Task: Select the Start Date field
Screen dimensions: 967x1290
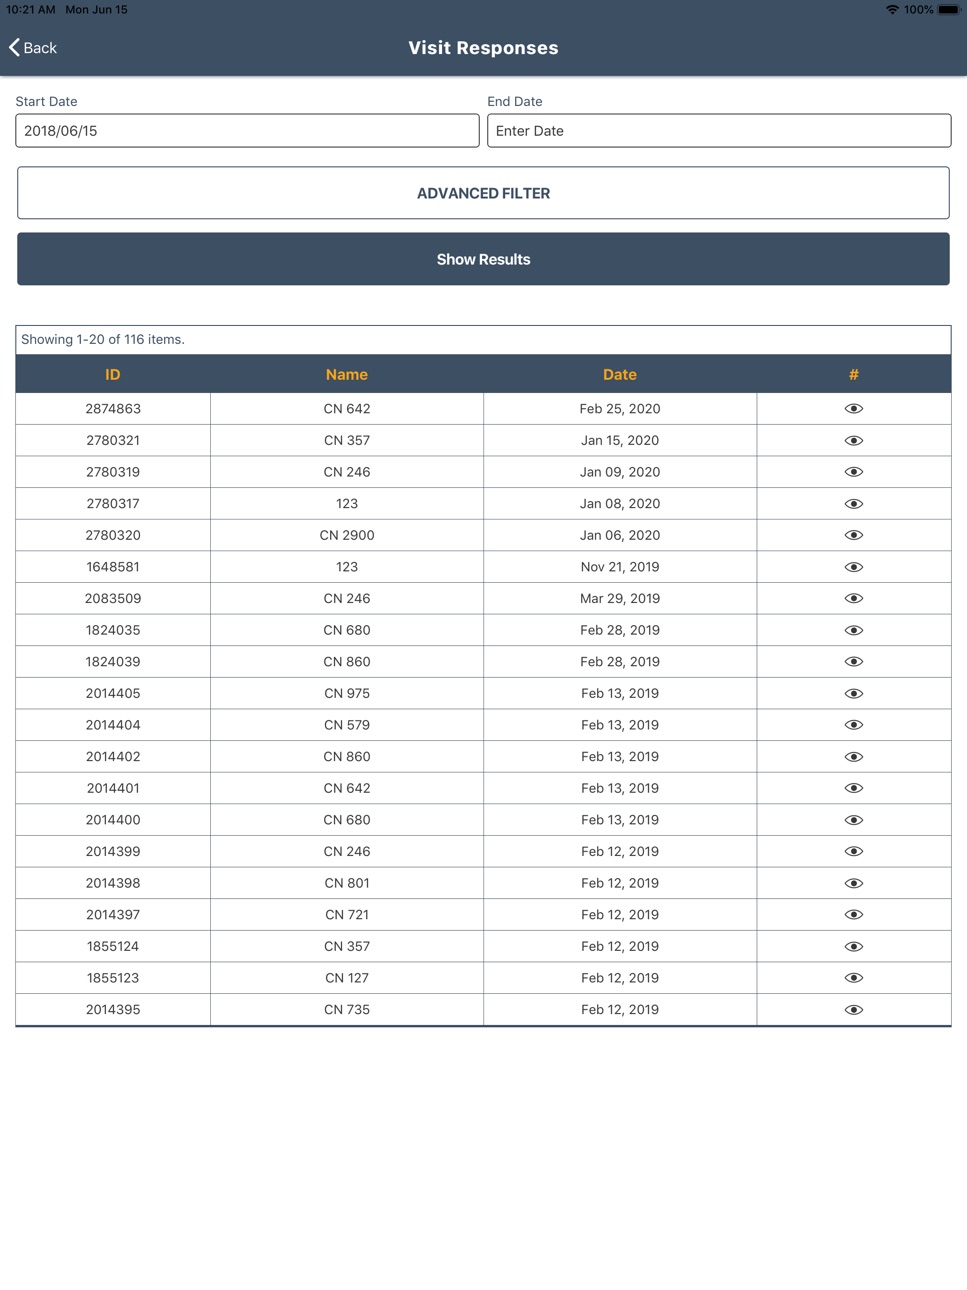Action: click(x=247, y=131)
